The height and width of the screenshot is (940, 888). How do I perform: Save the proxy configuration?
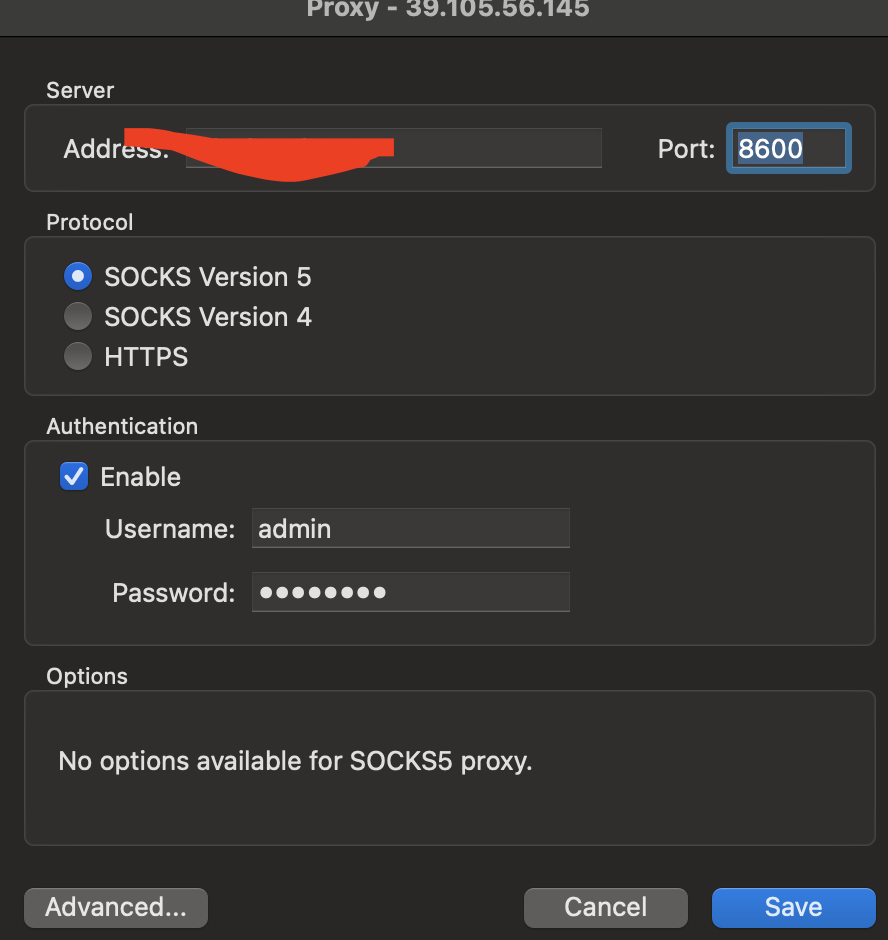click(793, 908)
